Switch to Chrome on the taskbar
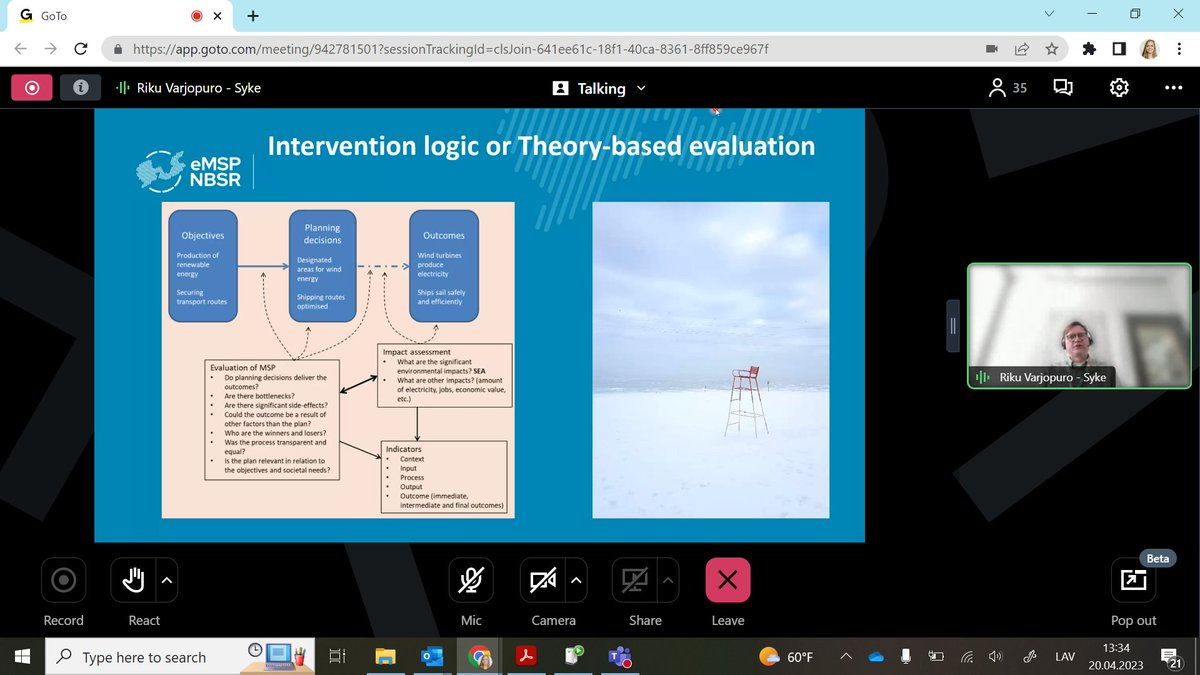 [x=479, y=657]
